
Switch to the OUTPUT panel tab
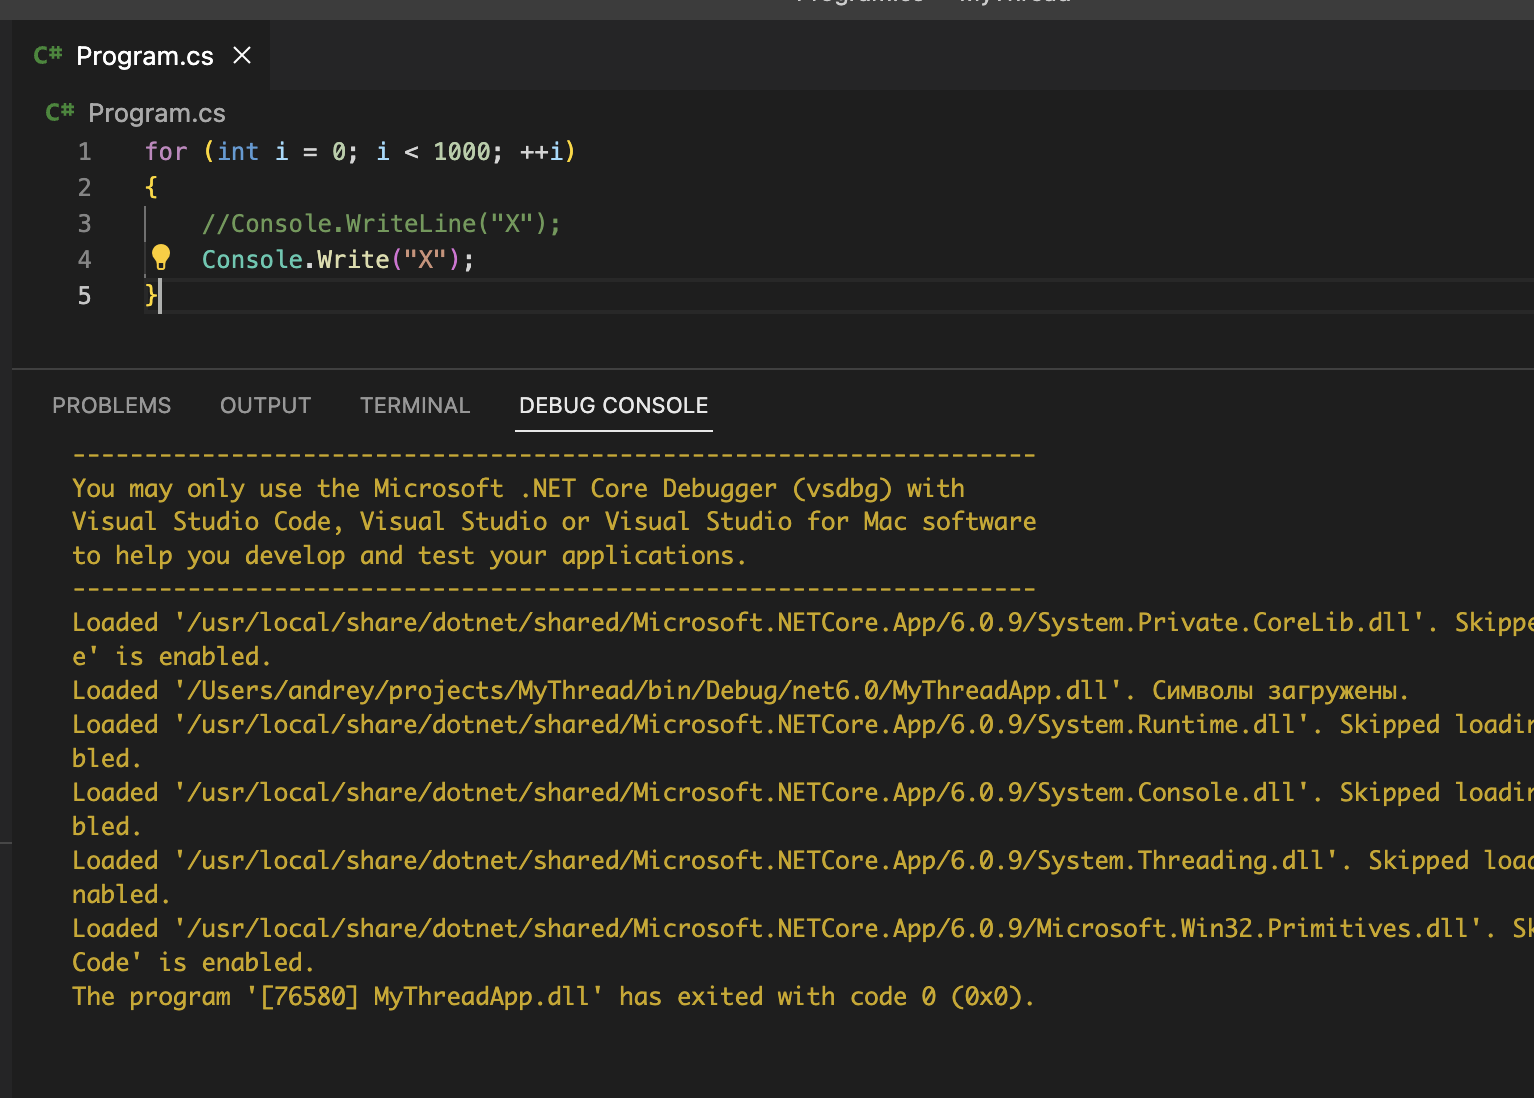point(266,405)
